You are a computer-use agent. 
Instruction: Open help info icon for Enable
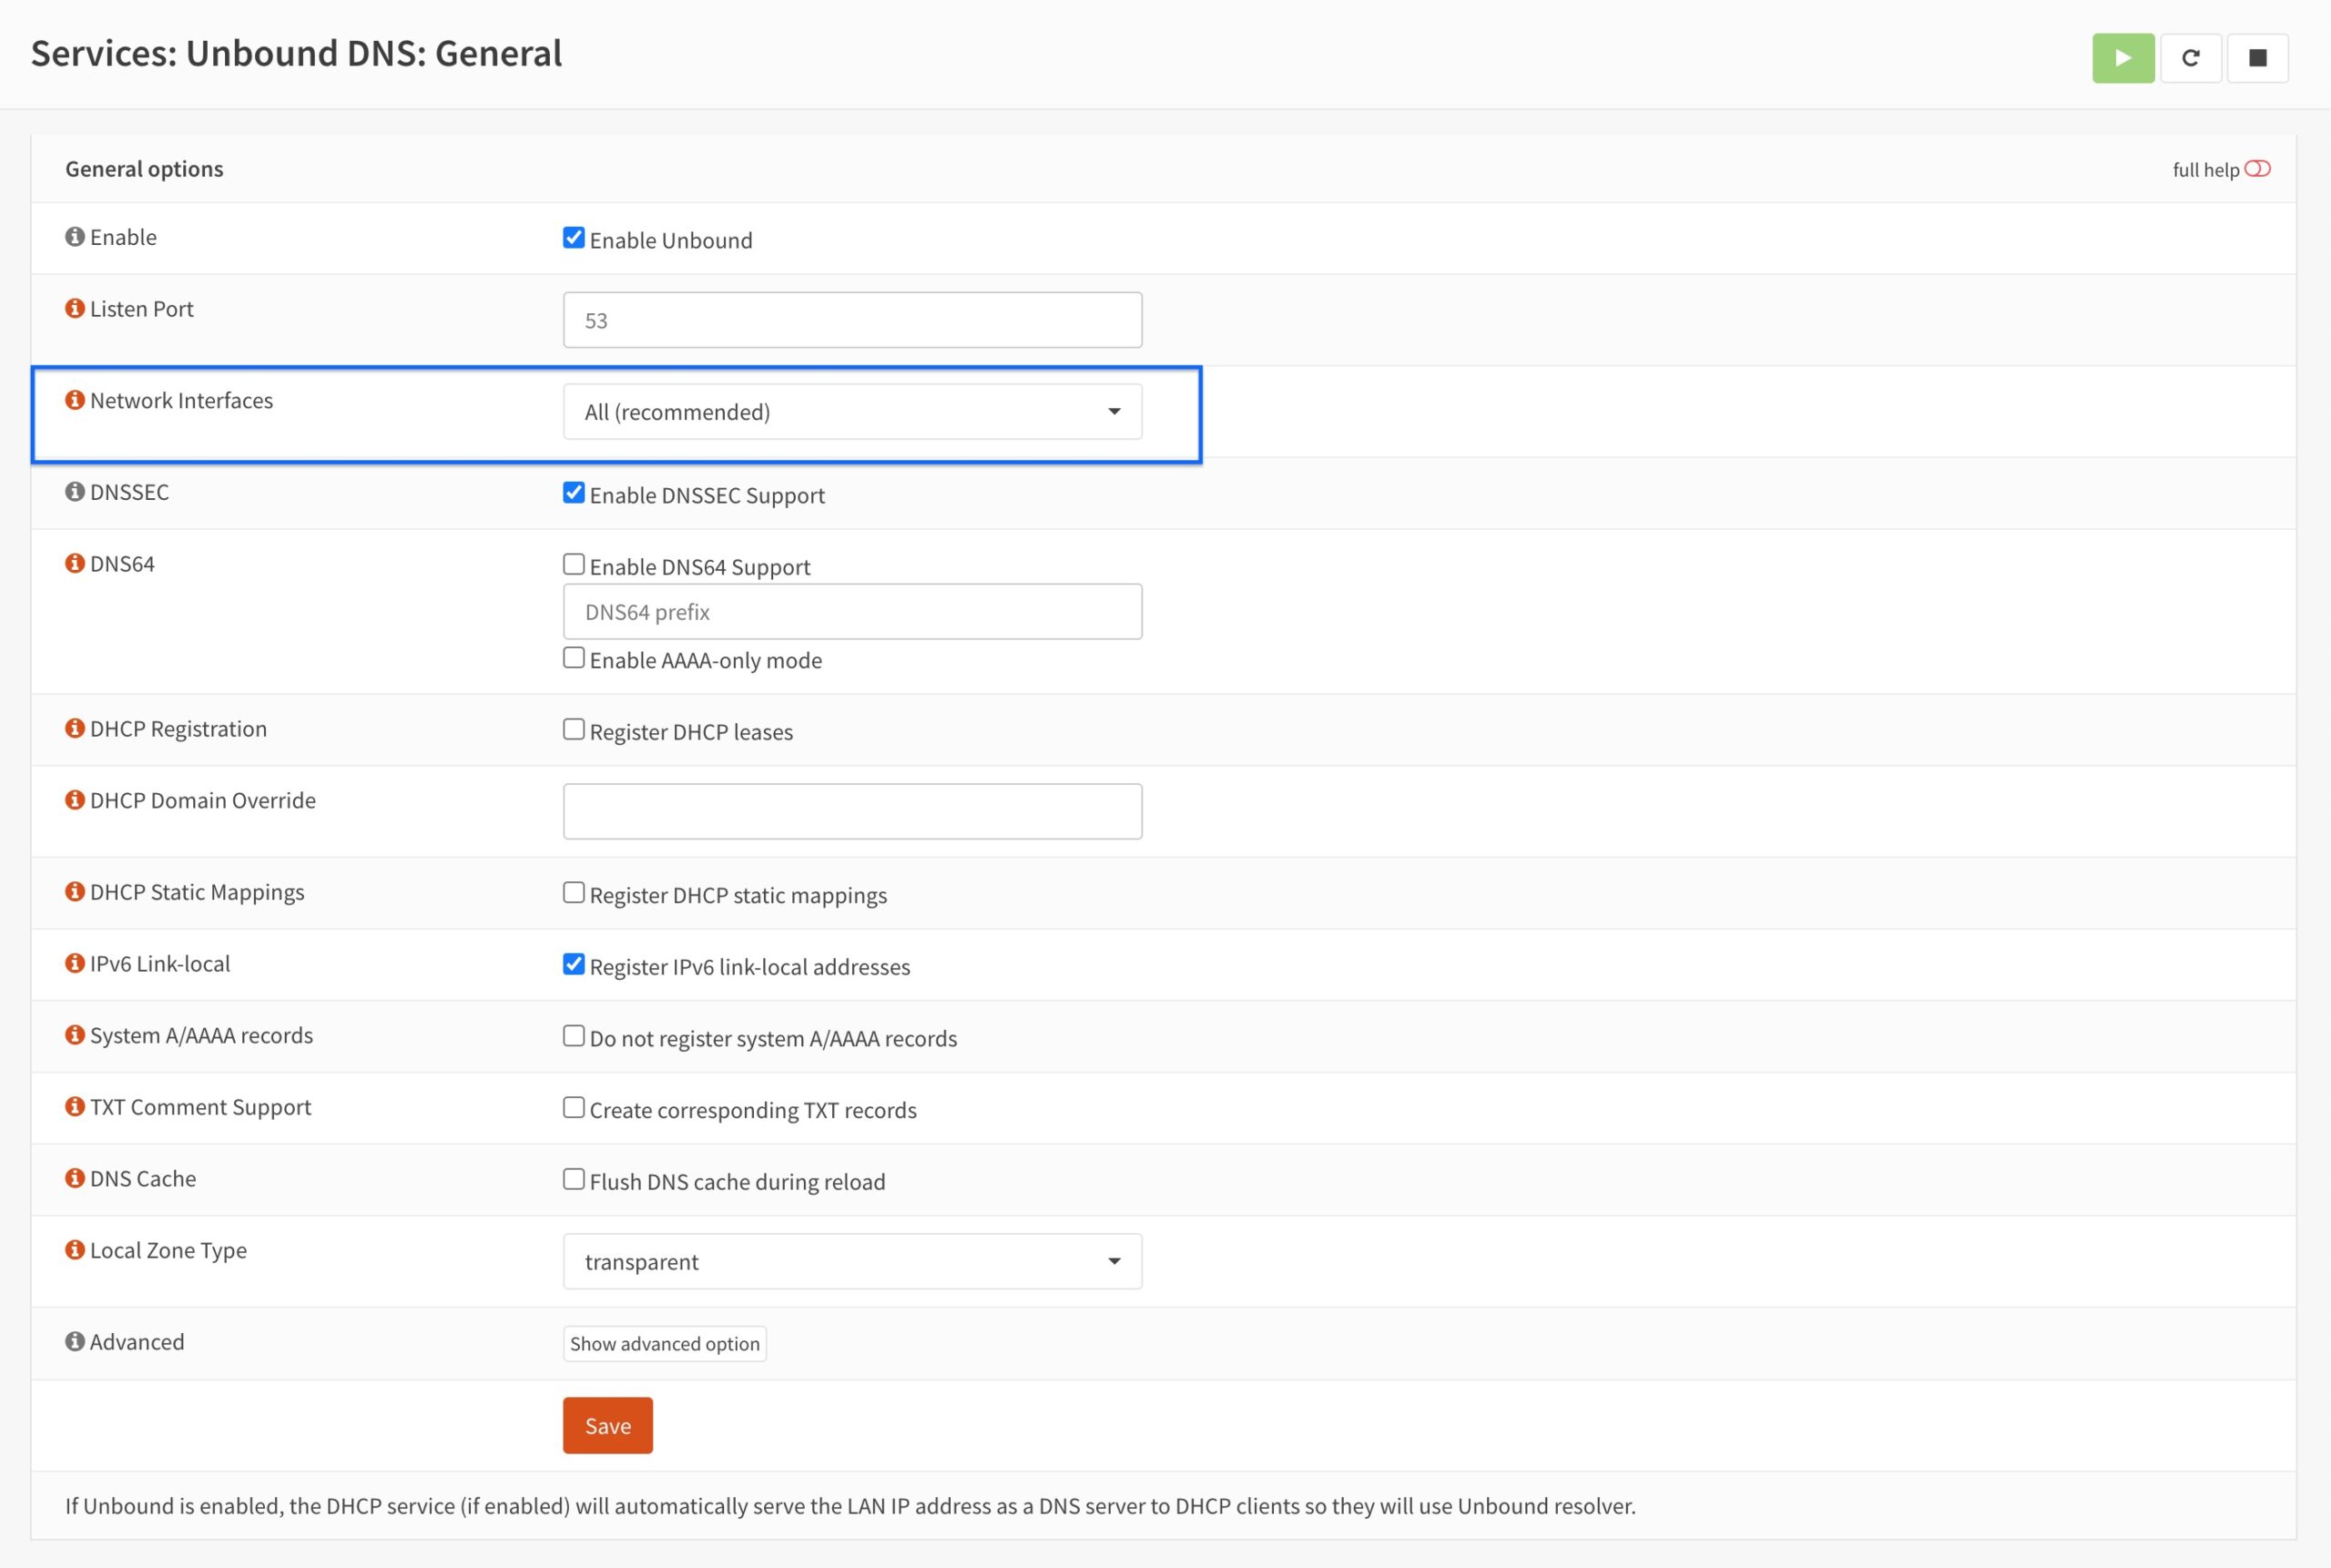click(75, 237)
